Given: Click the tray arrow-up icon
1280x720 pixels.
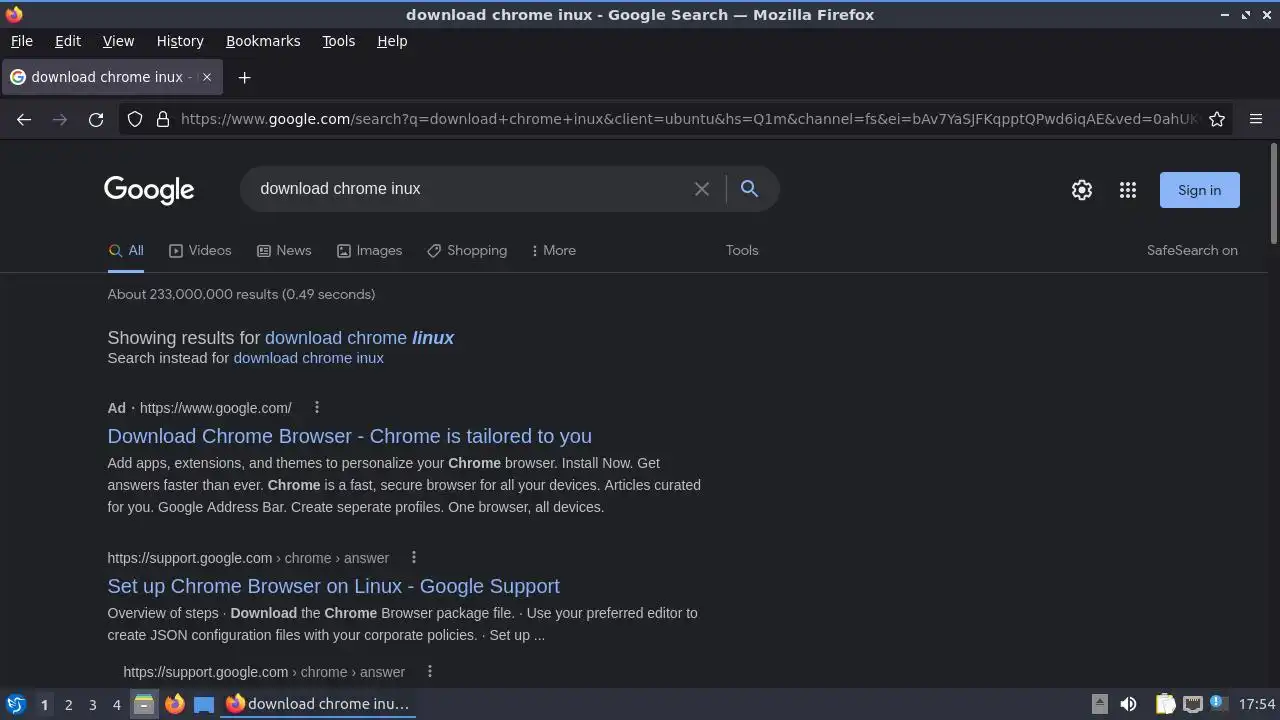Looking at the screenshot, I should pyautogui.click(x=1099, y=704).
